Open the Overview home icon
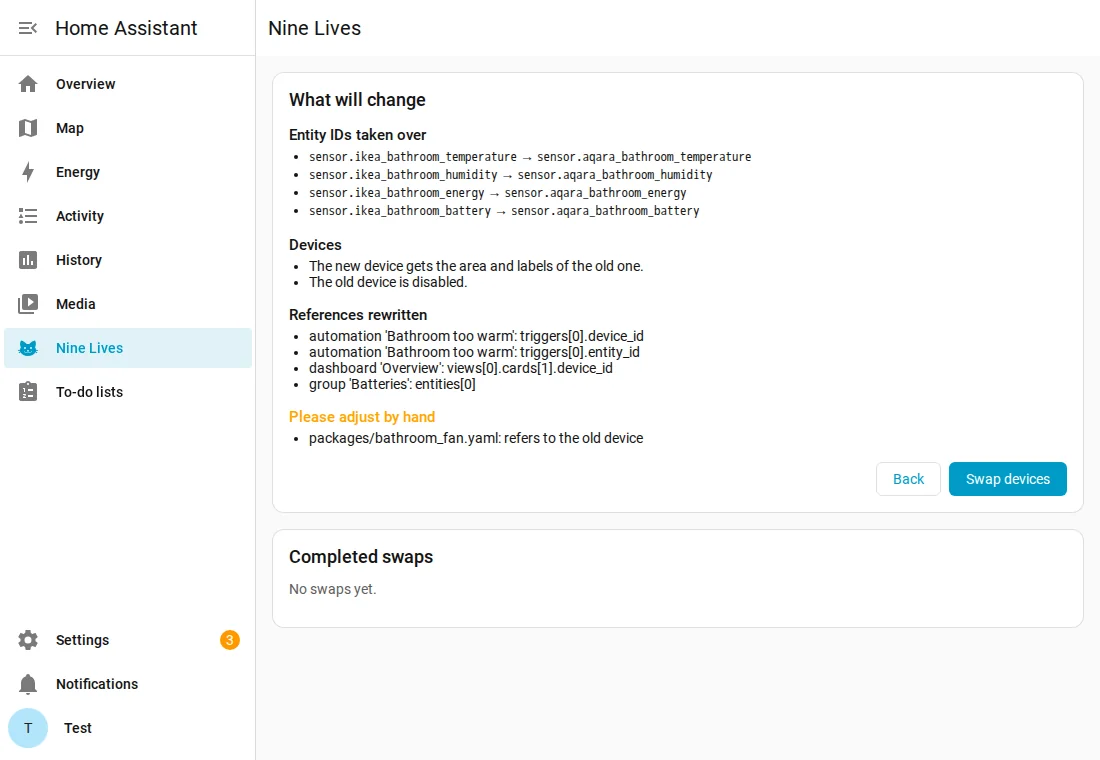The width and height of the screenshot is (1100, 760). (28, 84)
